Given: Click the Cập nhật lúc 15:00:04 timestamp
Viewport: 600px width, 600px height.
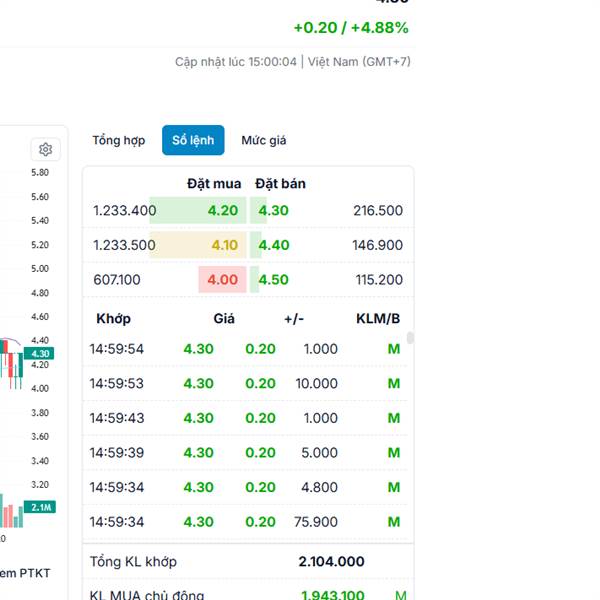Looking at the screenshot, I should point(236,62).
